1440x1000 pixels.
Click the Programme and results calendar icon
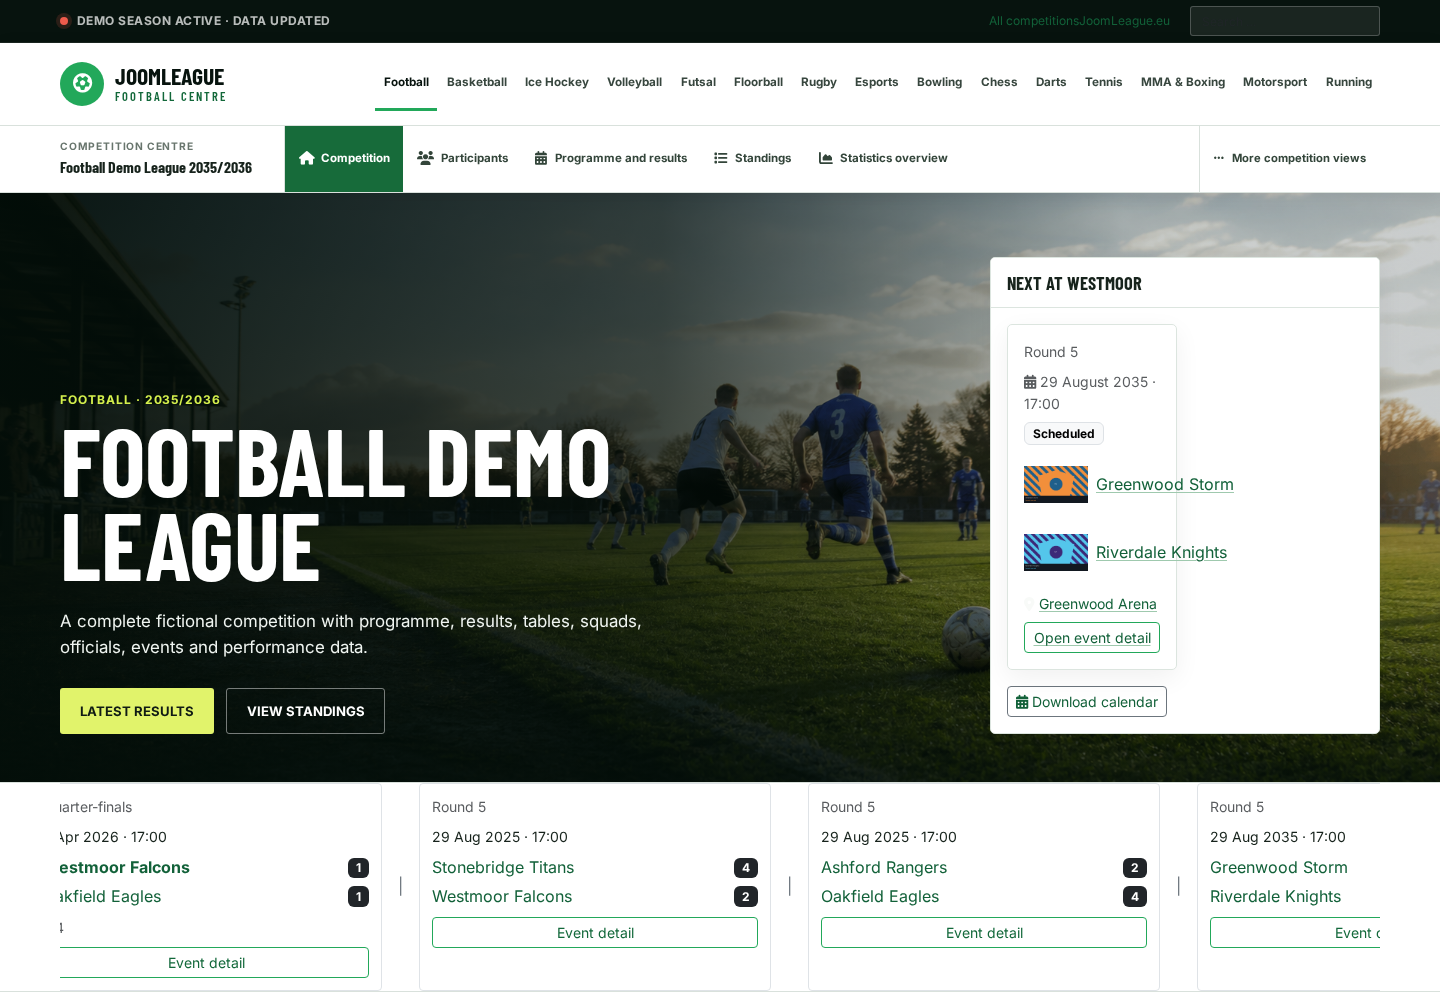click(x=541, y=158)
